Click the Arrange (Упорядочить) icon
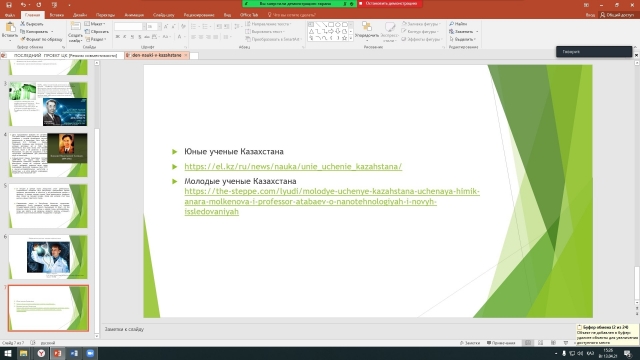Screen dimensions: 640x360 (367, 27)
